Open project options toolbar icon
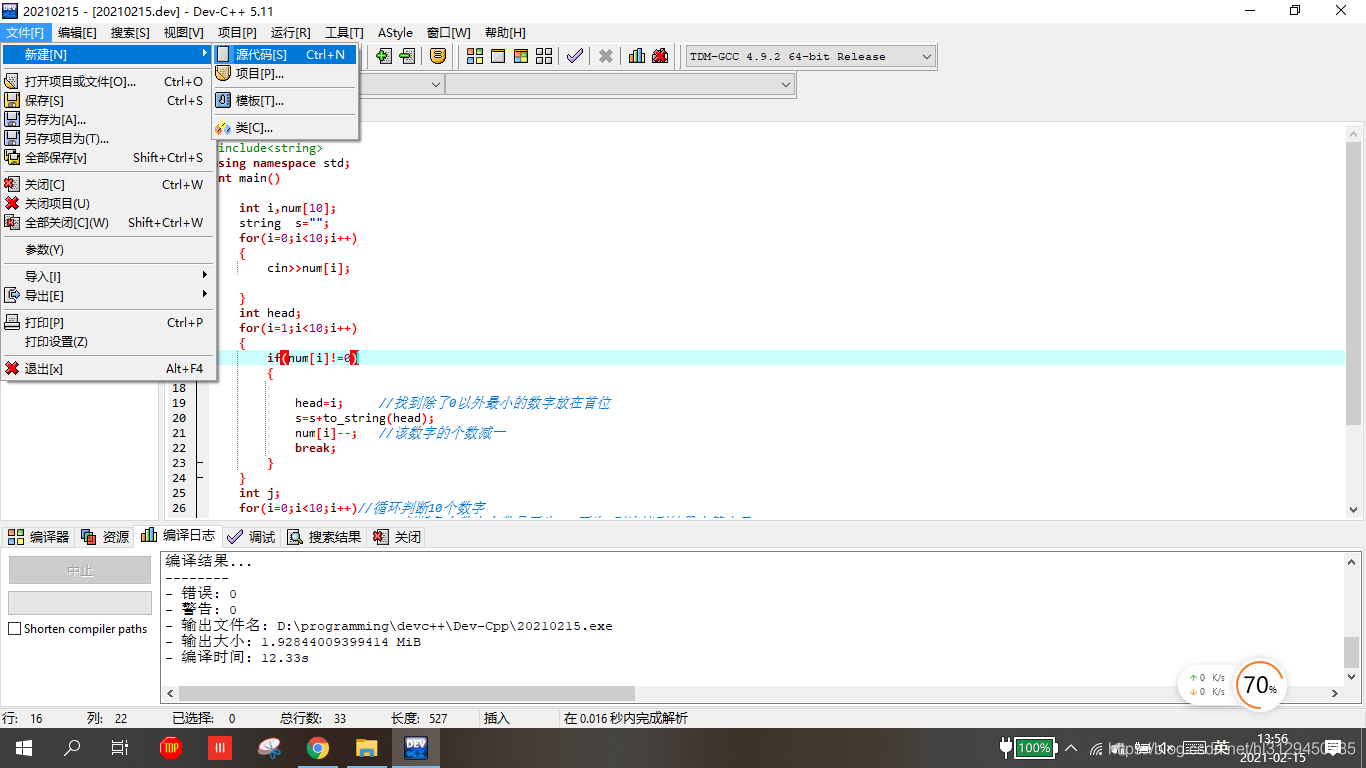1366x768 pixels. pyautogui.click(x=438, y=56)
